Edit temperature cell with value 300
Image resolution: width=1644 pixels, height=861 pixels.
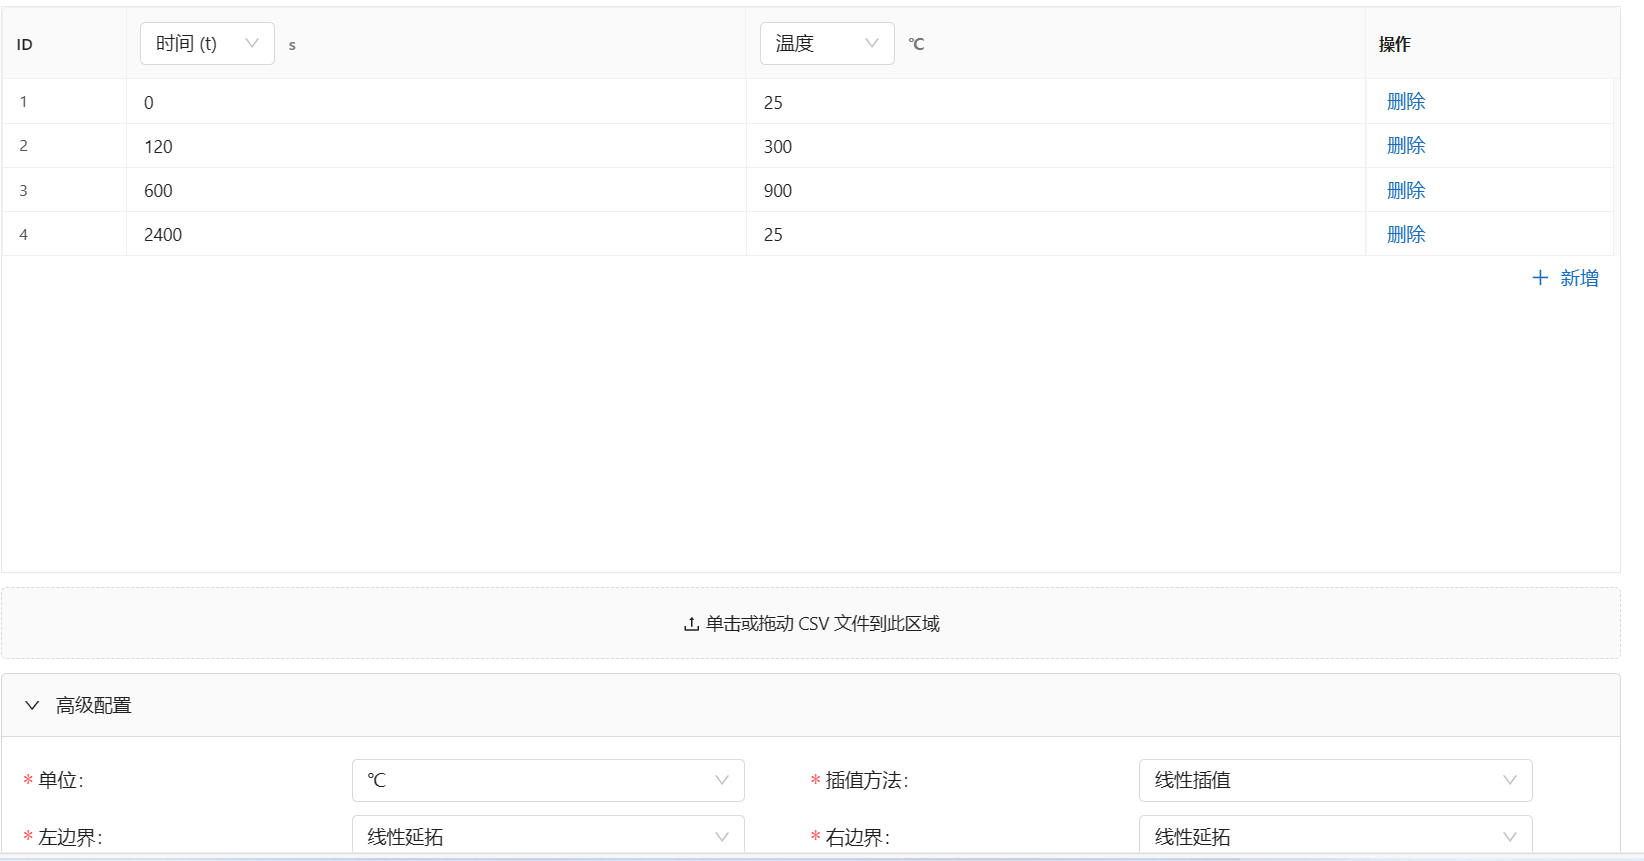[x=1056, y=146]
